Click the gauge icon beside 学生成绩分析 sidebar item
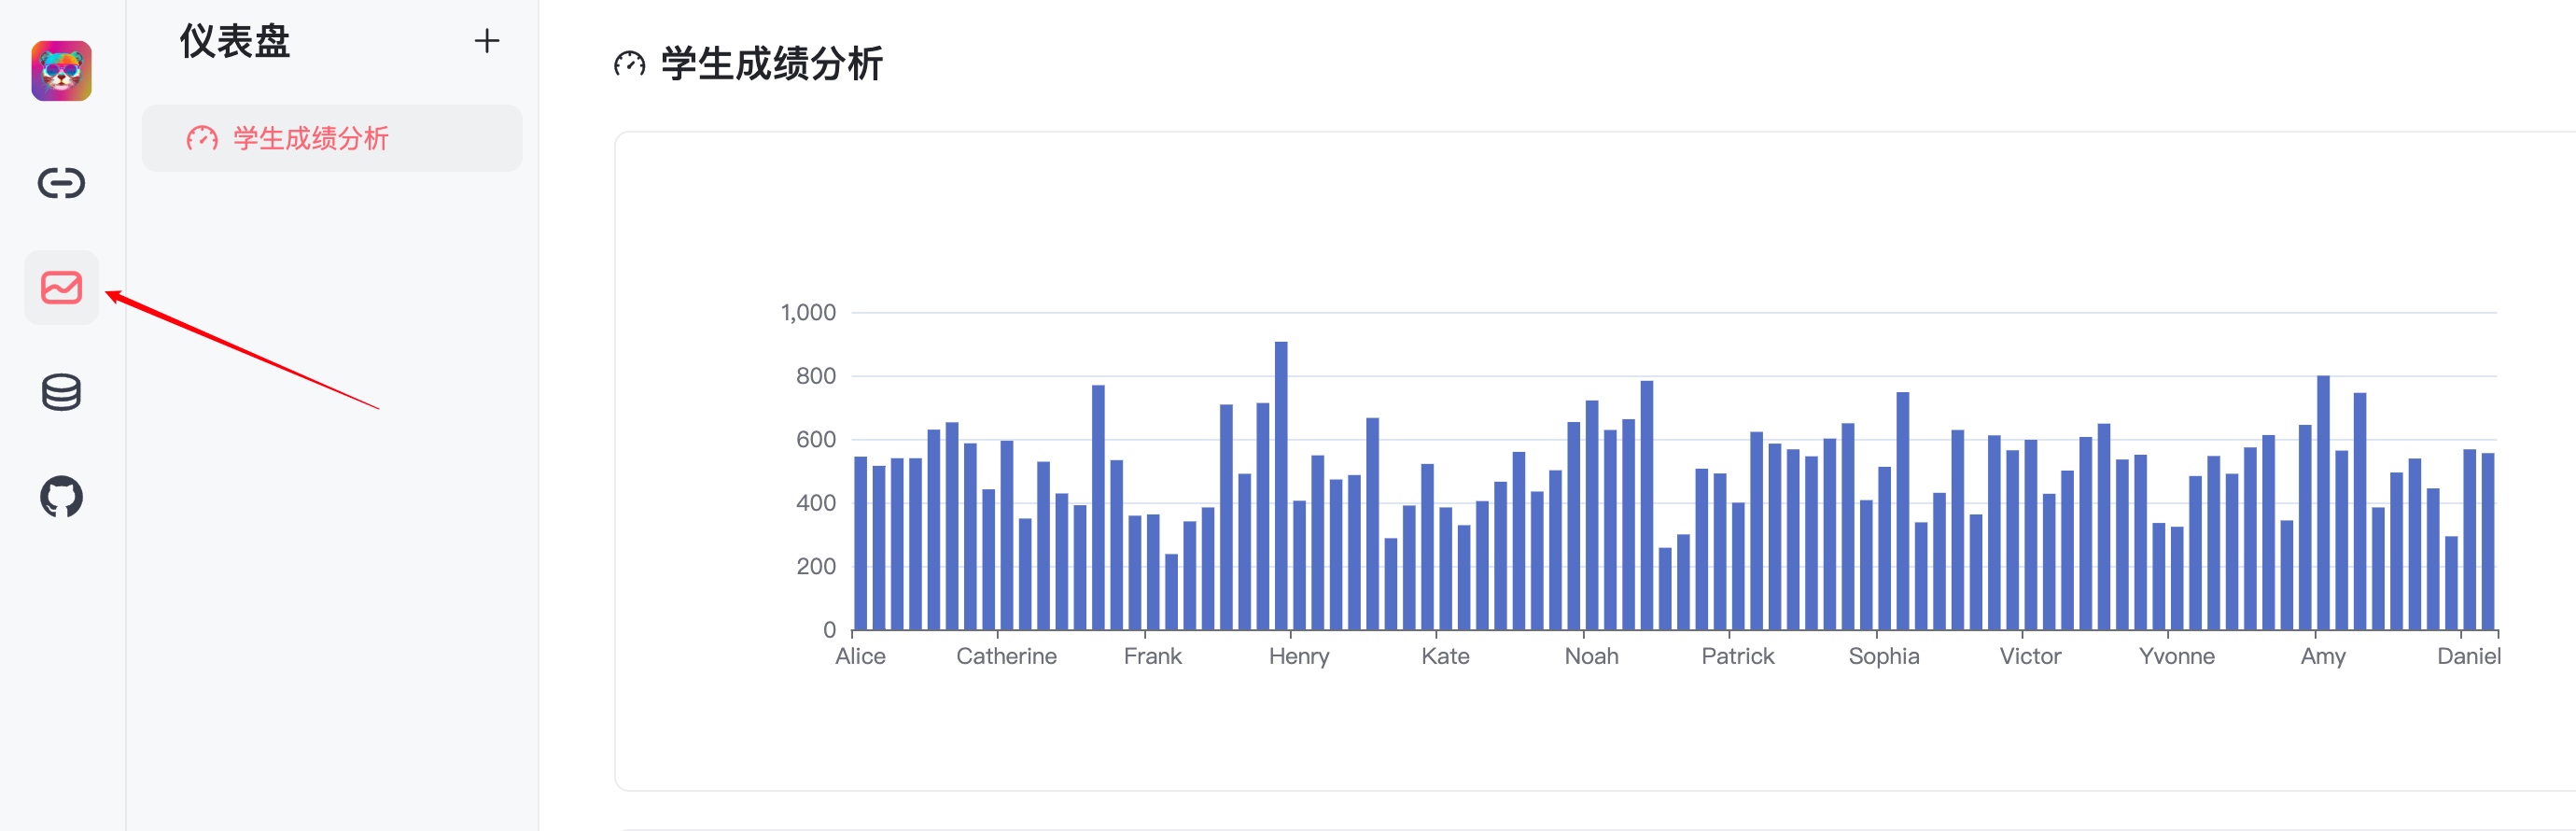2576x831 pixels. 202,138
